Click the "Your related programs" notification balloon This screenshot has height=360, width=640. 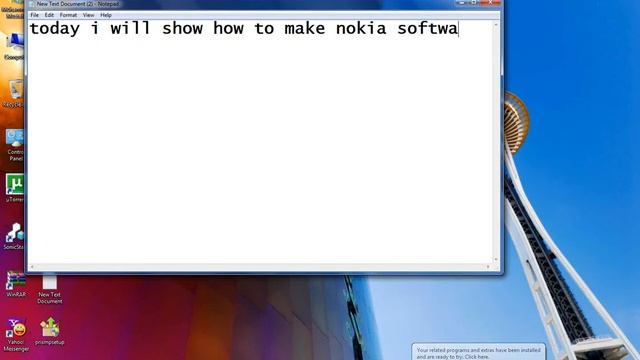click(x=478, y=352)
